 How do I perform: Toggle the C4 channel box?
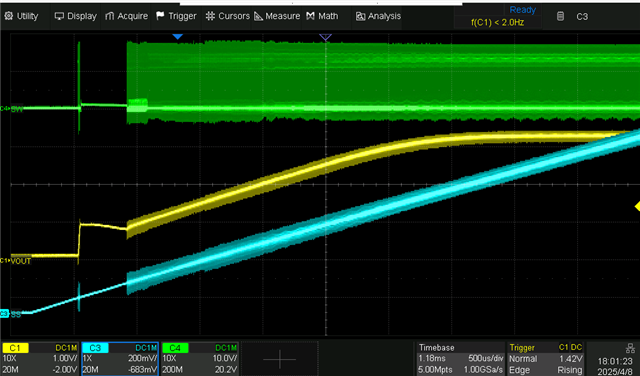point(200,359)
